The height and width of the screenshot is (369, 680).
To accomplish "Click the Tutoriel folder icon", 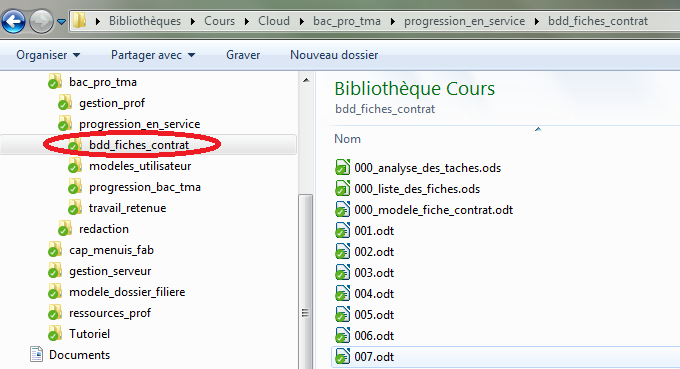I will coord(55,334).
